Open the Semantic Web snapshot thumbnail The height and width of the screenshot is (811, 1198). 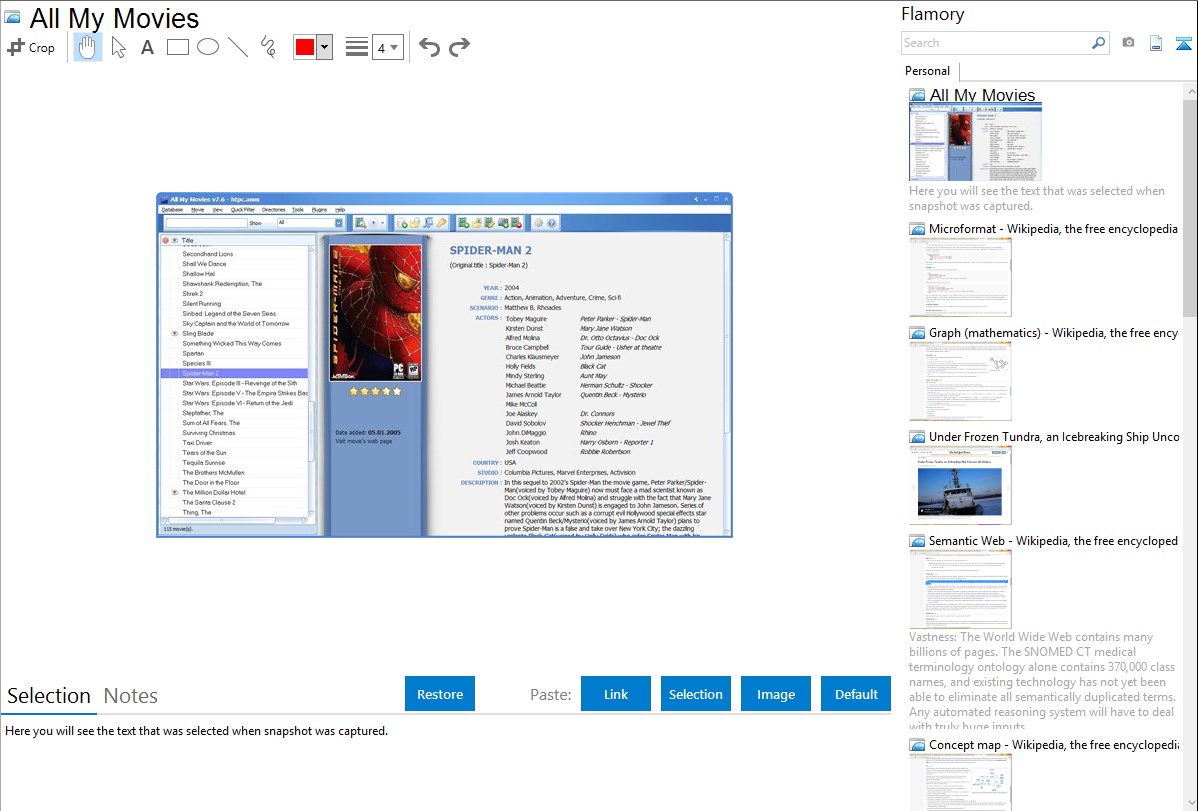(960, 589)
